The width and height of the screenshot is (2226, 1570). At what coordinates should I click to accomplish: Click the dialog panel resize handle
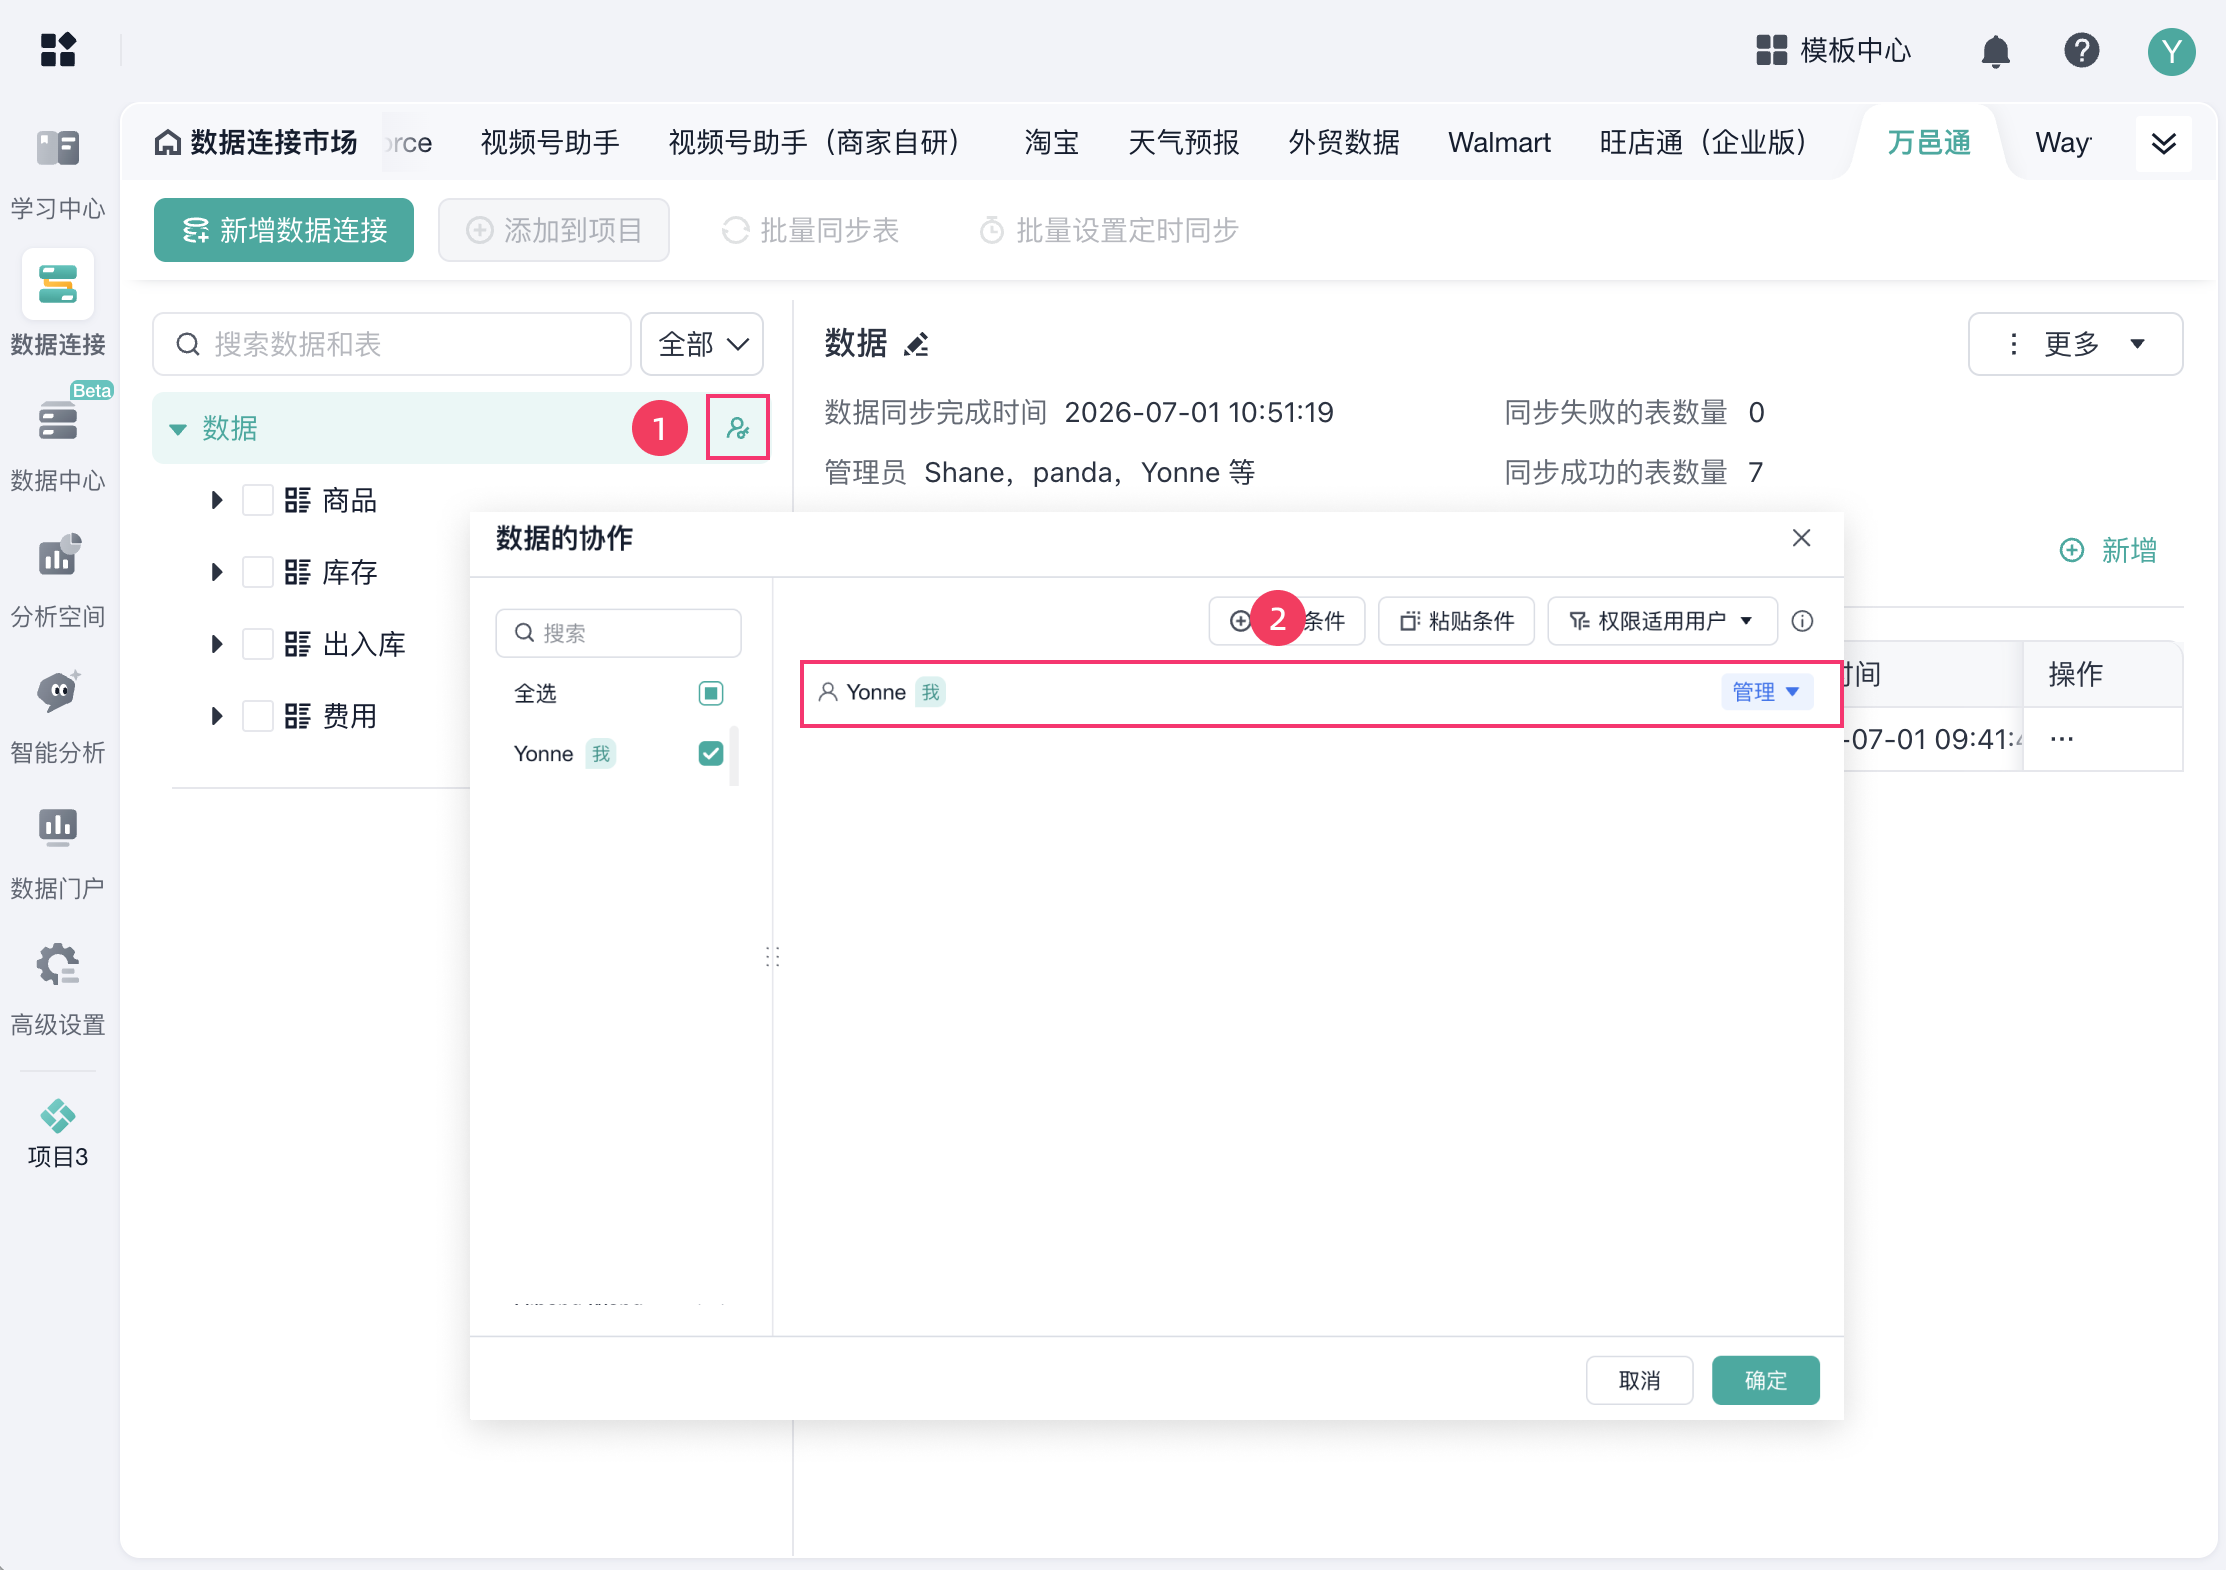[772, 956]
